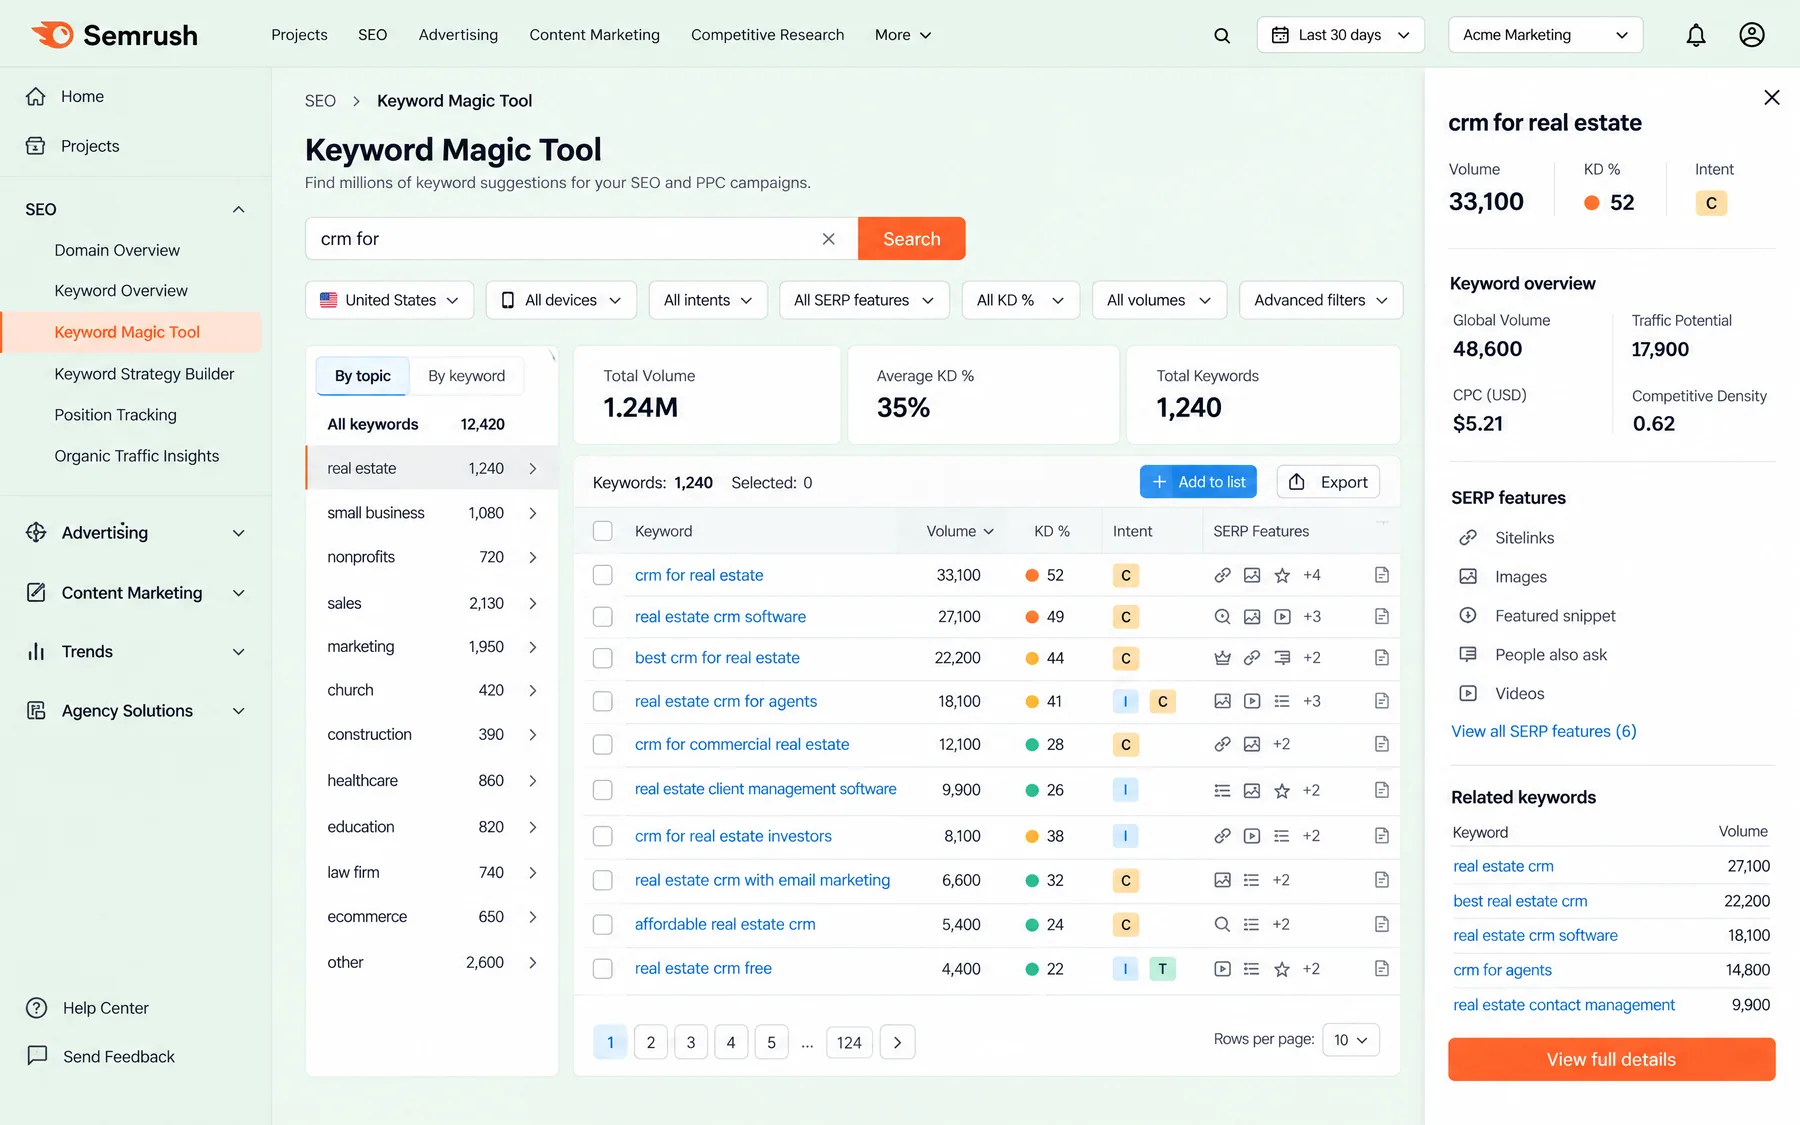Check the crm for commercial real estate row
Screen dimensions: 1800x1125
(x=603, y=745)
